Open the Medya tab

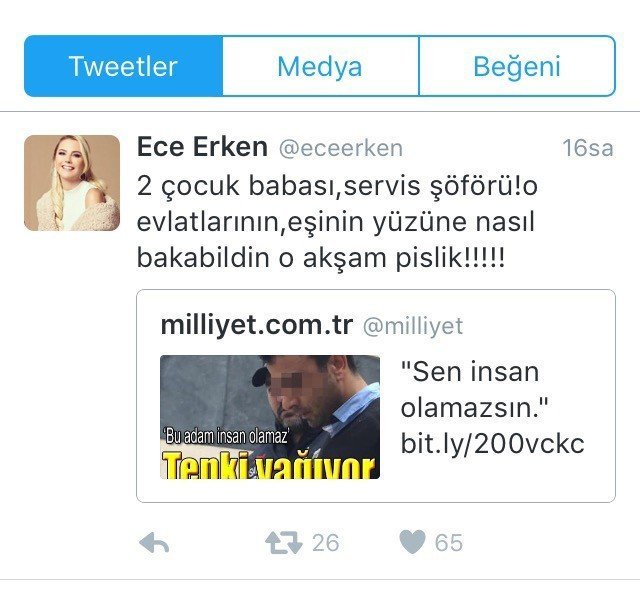320,66
